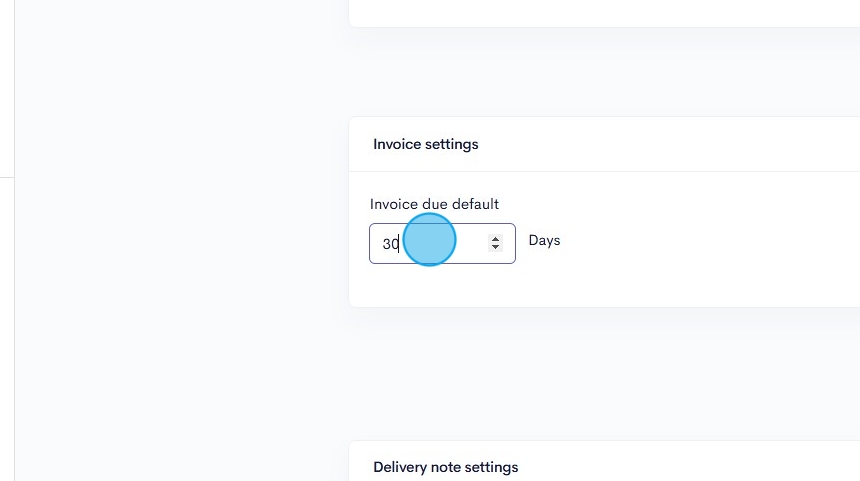Screen dimensions: 860x481
Task: Decrease invoice due days with down arrow
Action: (495, 247)
